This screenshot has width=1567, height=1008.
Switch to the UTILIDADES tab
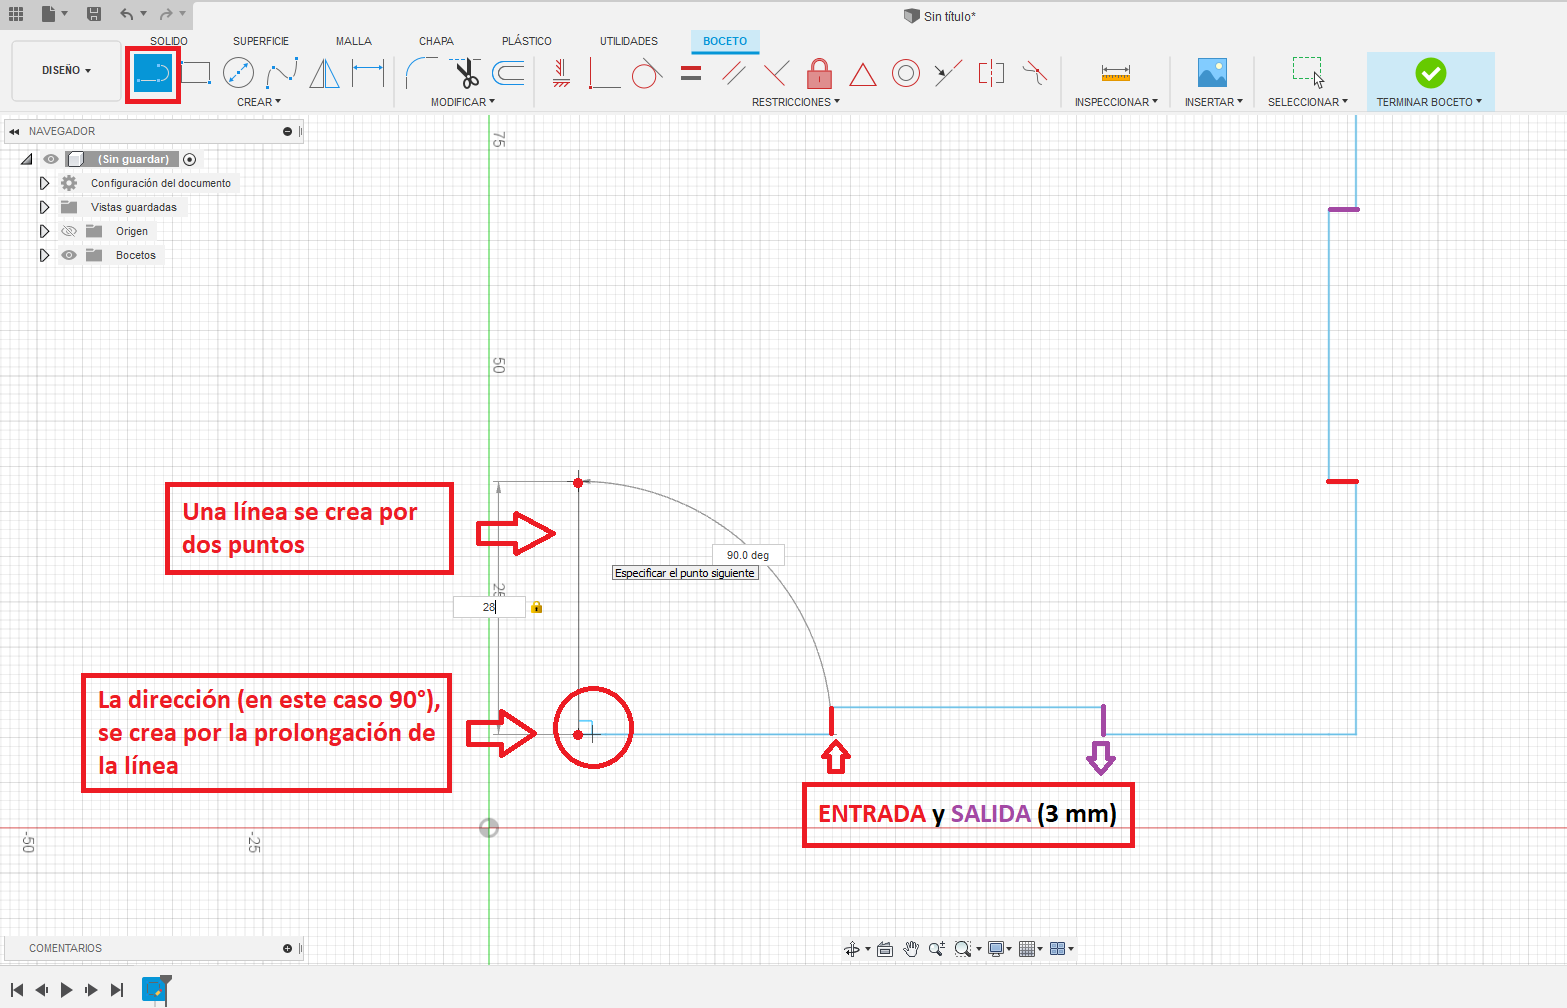point(629,41)
